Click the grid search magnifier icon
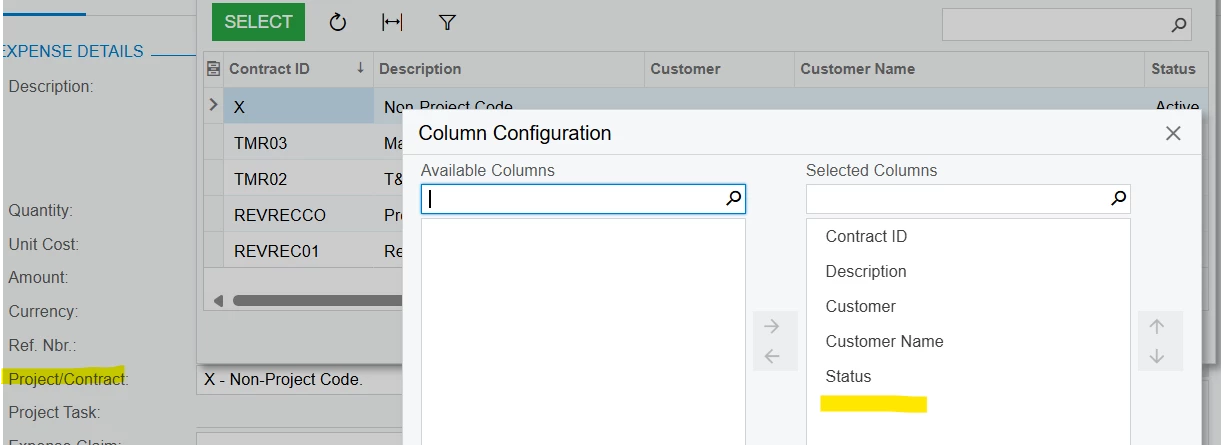The width and height of the screenshot is (1221, 445). coord(1179,25)
